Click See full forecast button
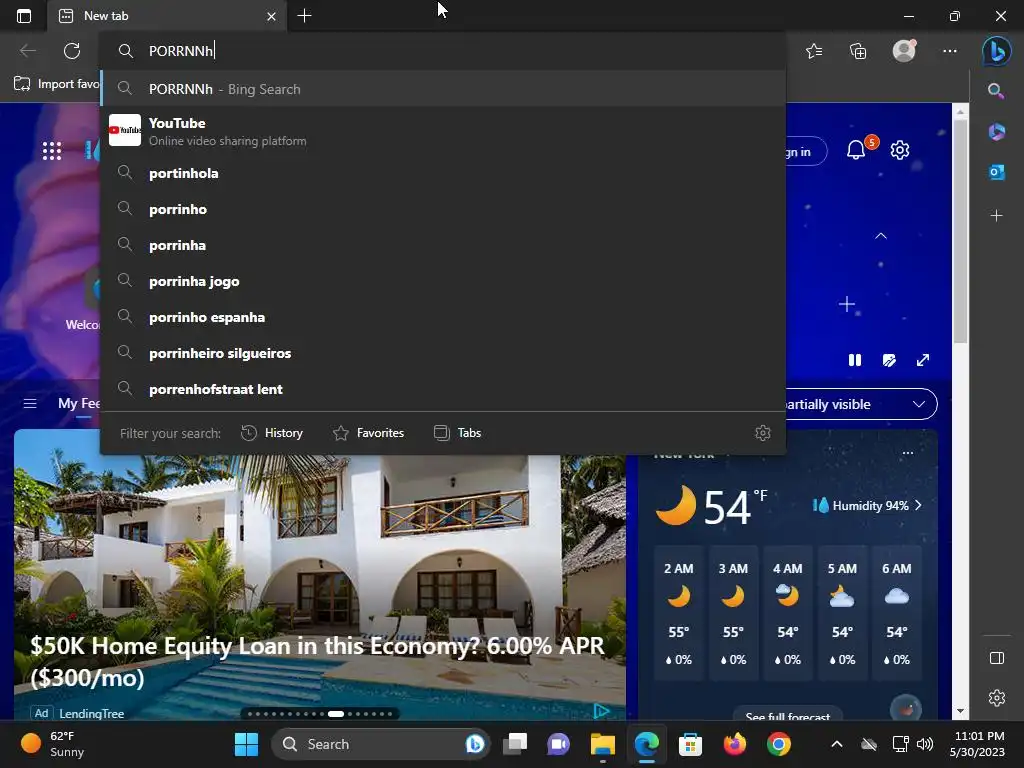1024x768 pixels. pos(788,716)
